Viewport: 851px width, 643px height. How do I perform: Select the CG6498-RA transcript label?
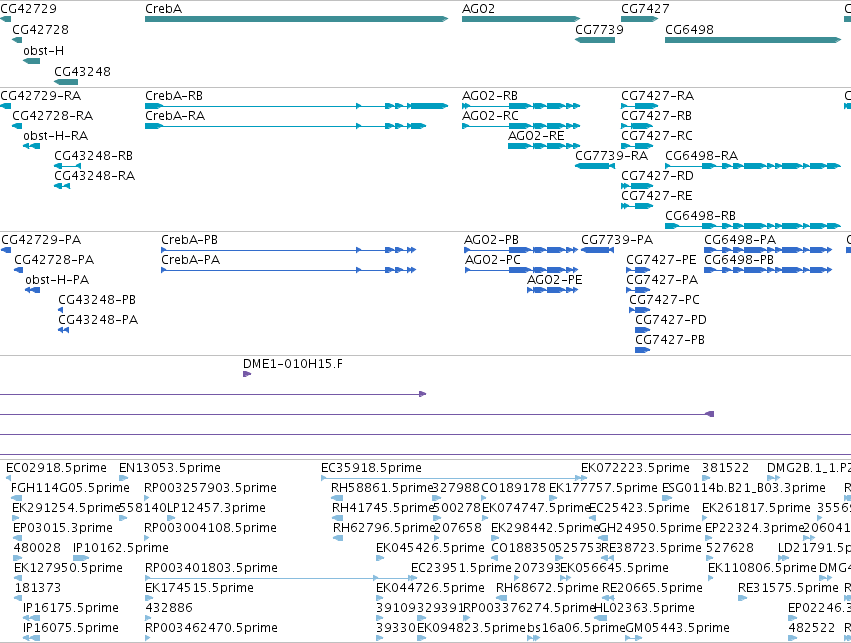coord(701,156)
